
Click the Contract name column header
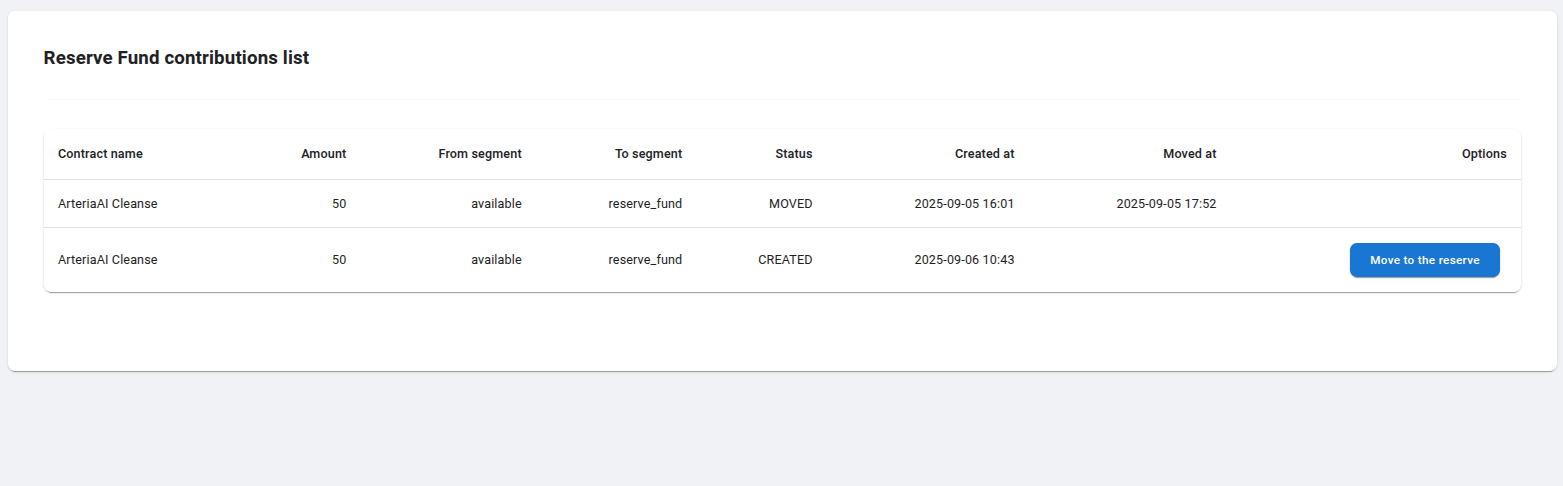click(100, 154)
